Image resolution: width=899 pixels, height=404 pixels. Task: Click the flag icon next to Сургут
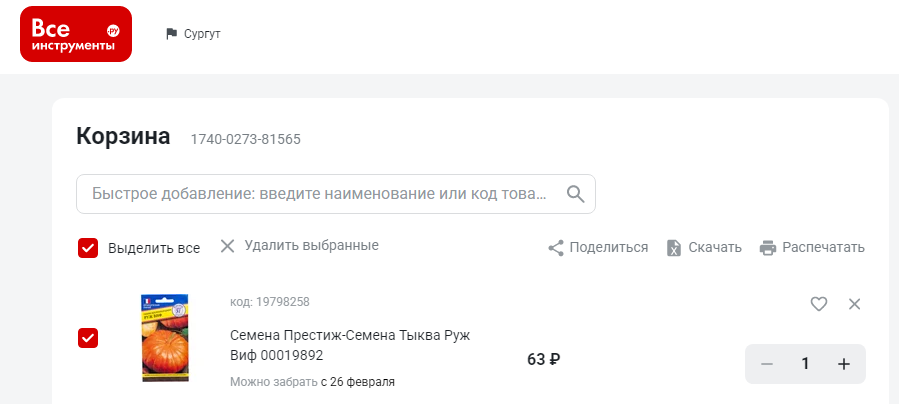click(171, 34)
